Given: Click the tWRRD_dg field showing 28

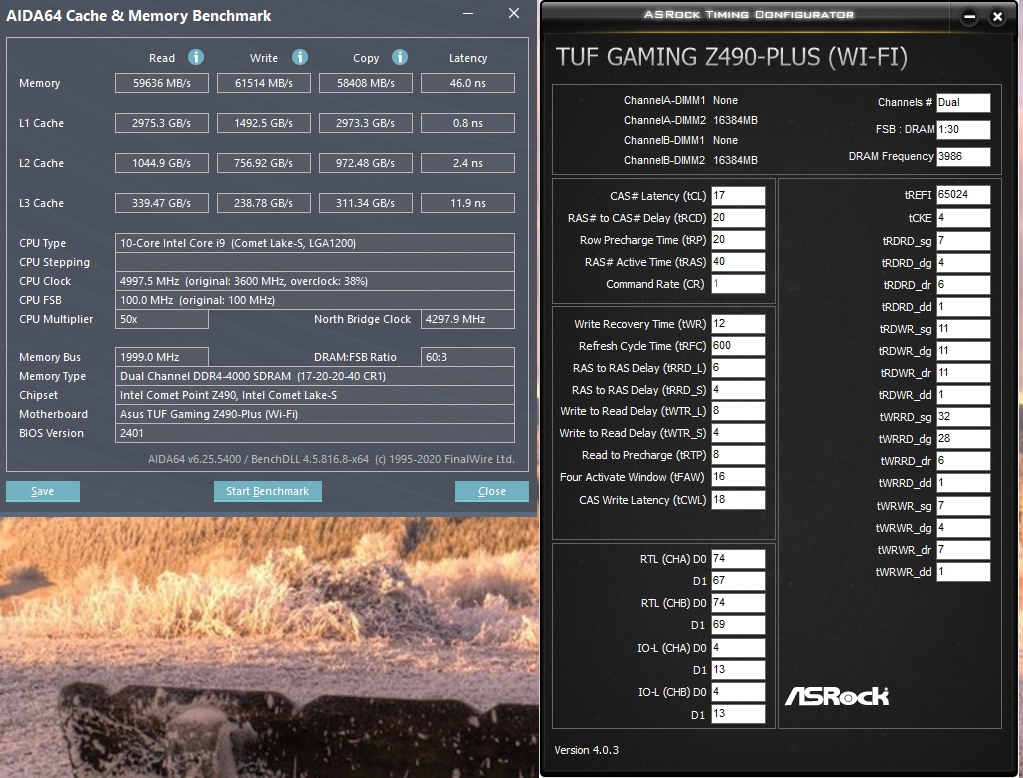Looking at the screenshot, I should (963, 439).
